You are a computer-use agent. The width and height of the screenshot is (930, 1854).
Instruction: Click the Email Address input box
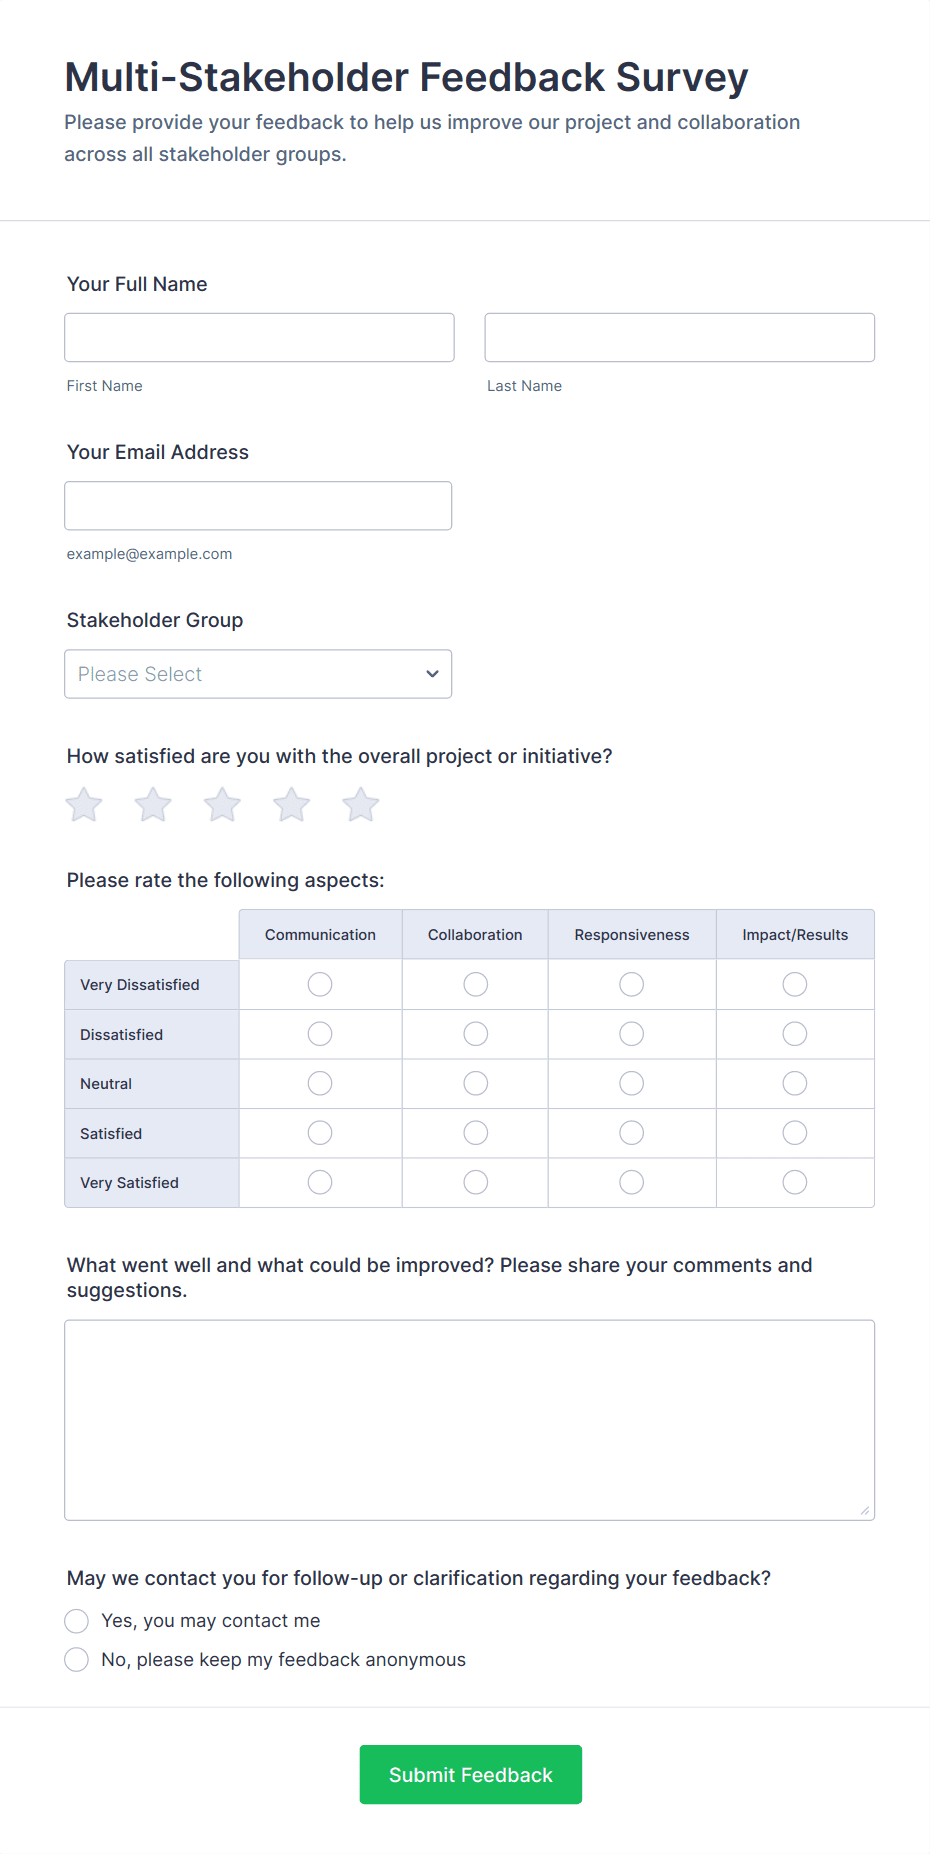[x=258, y=506]
